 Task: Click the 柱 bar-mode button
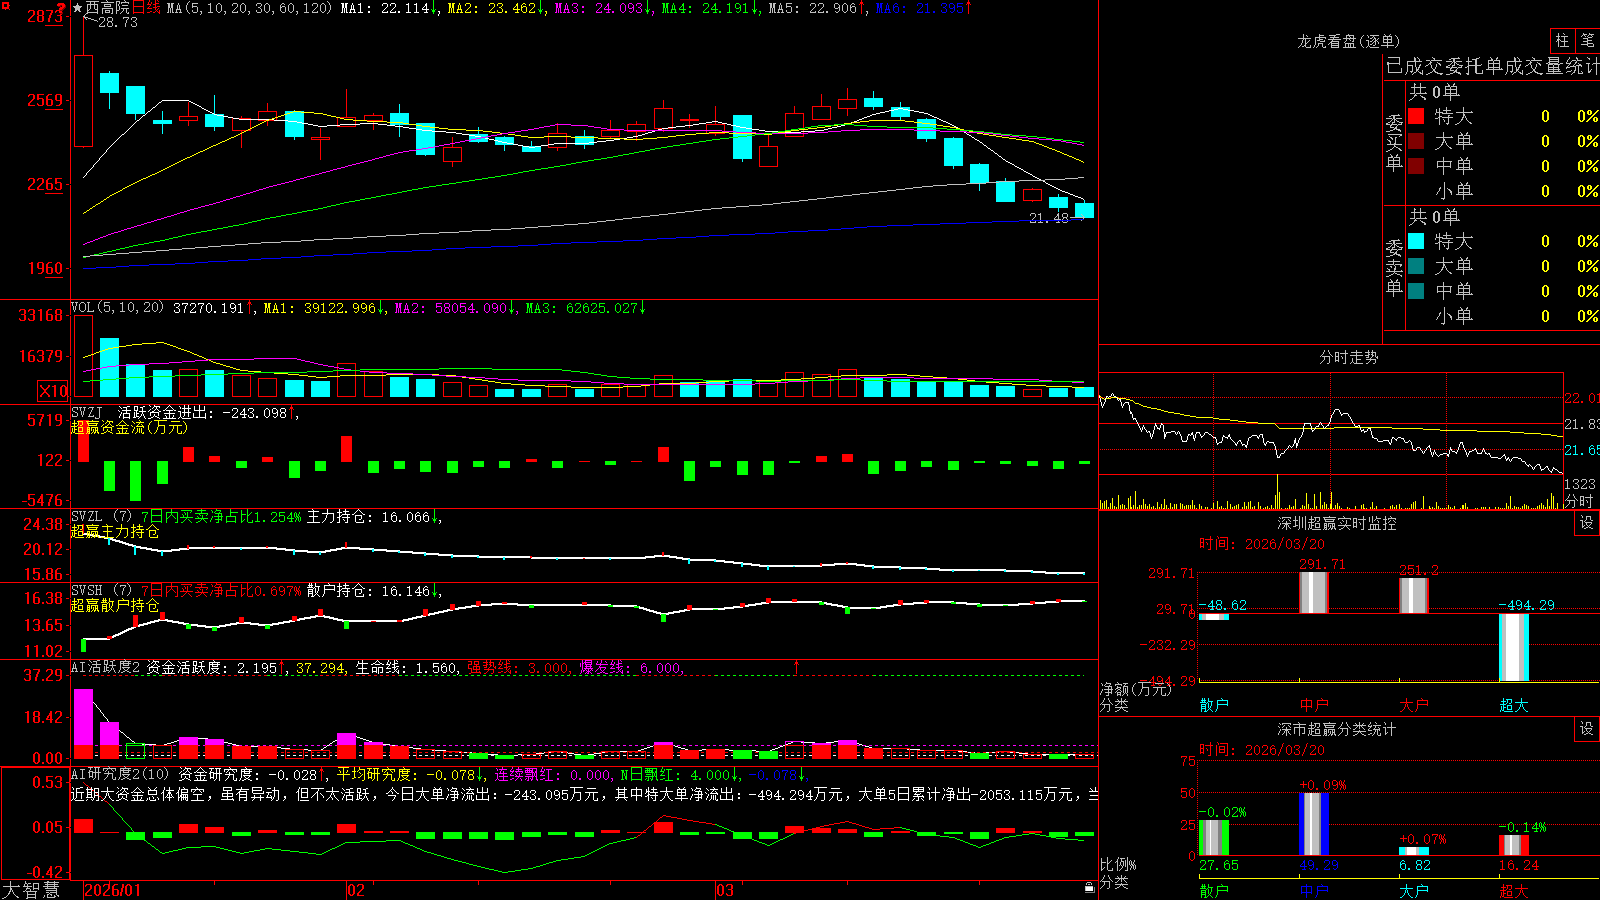[x=1562, y=40]
